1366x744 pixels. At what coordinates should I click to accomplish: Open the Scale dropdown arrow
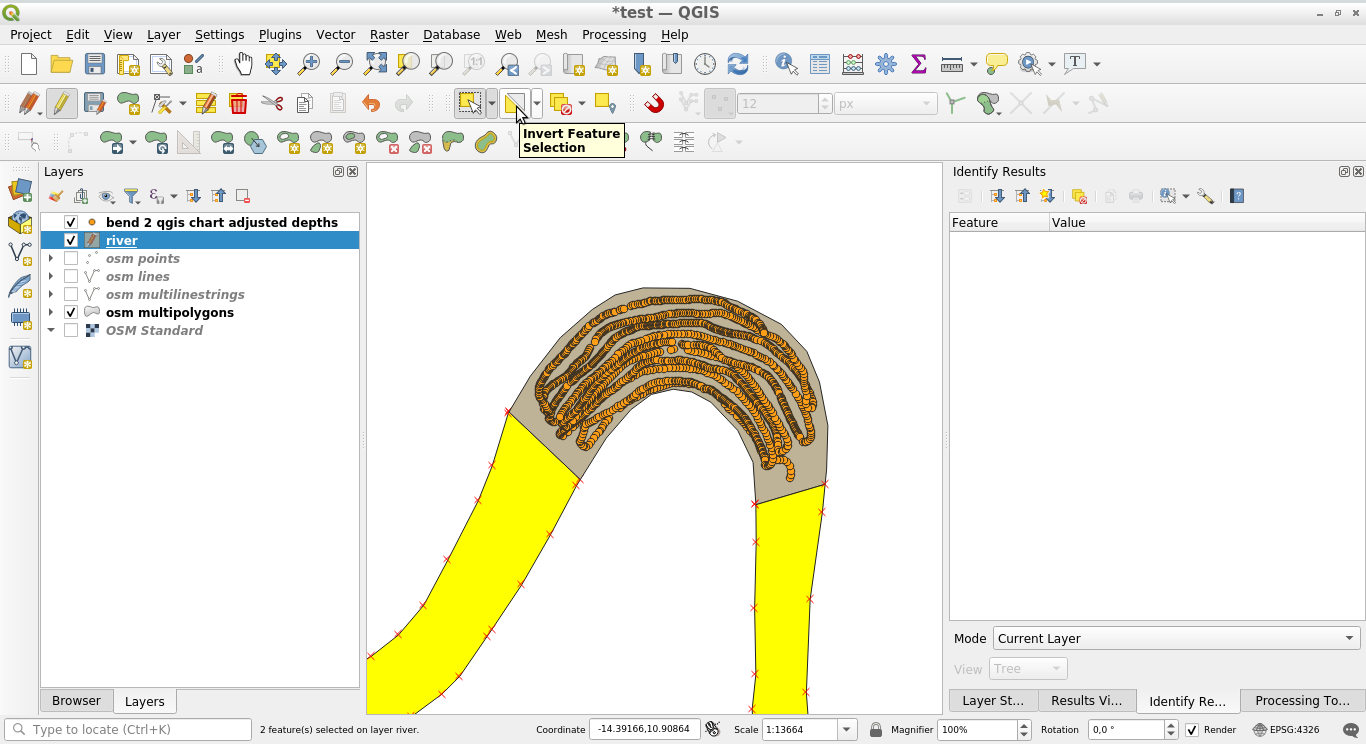[847, 730]
